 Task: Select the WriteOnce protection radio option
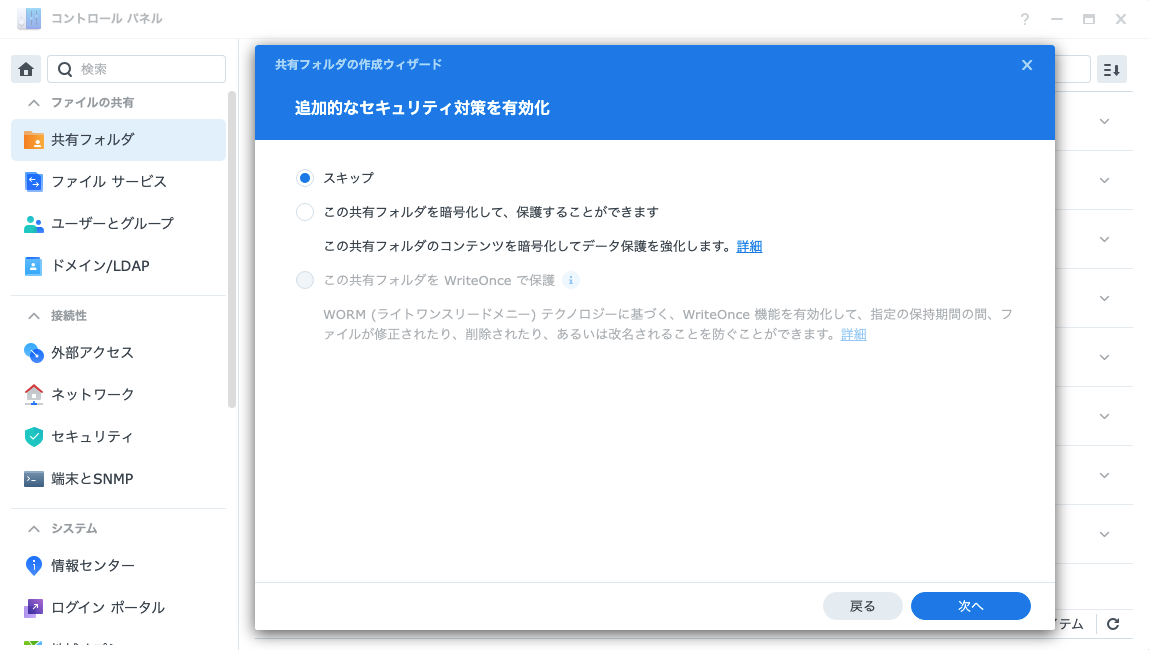(305, 280)
